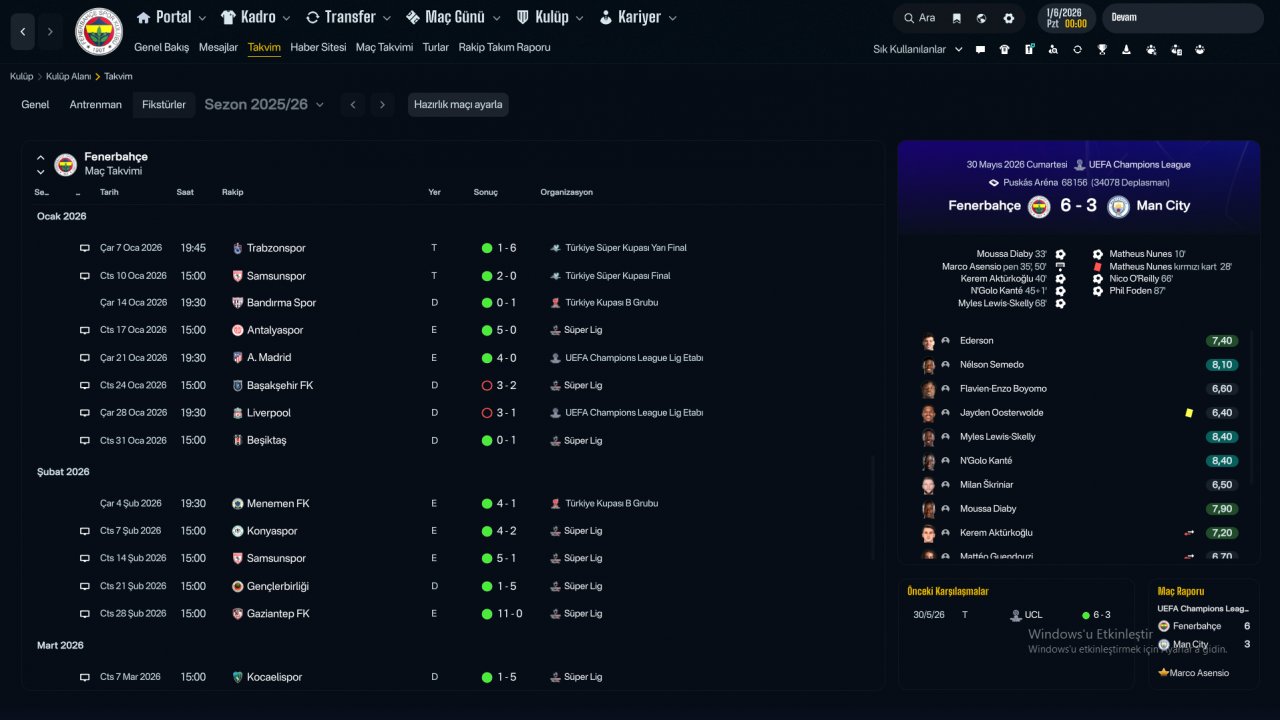
Task: Switch to Rakip Takım Raporu tab
Action: click(x=504, y=47)
